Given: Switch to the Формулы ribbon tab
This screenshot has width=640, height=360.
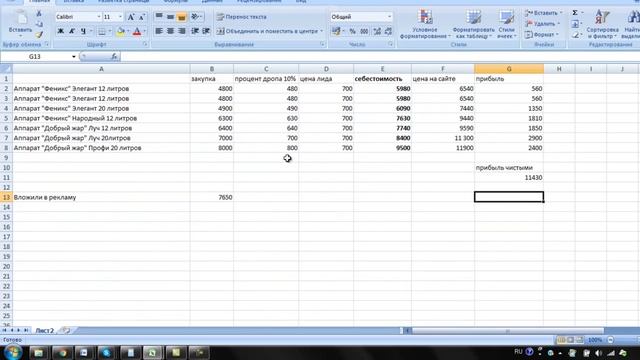Looking at the screenshot, I should [x=176, y=2].
